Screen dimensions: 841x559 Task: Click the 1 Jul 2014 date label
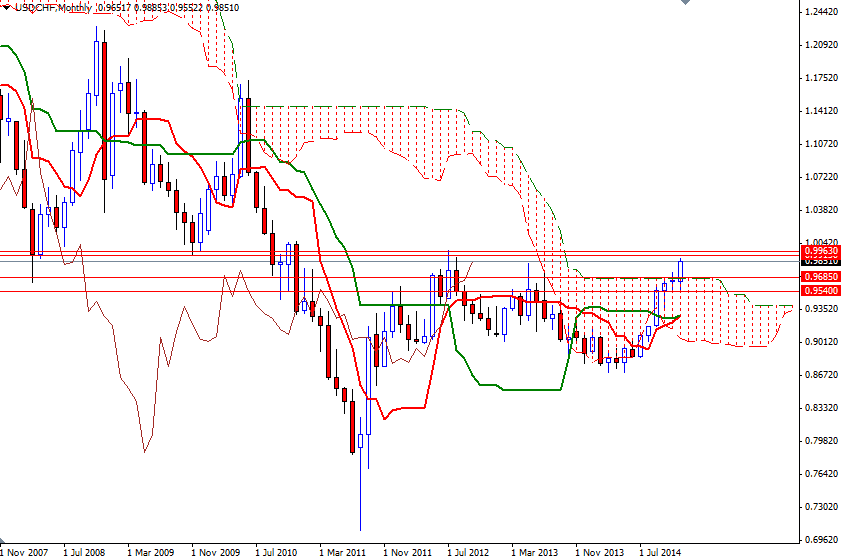pyautogui.click(x=660, y=552)
